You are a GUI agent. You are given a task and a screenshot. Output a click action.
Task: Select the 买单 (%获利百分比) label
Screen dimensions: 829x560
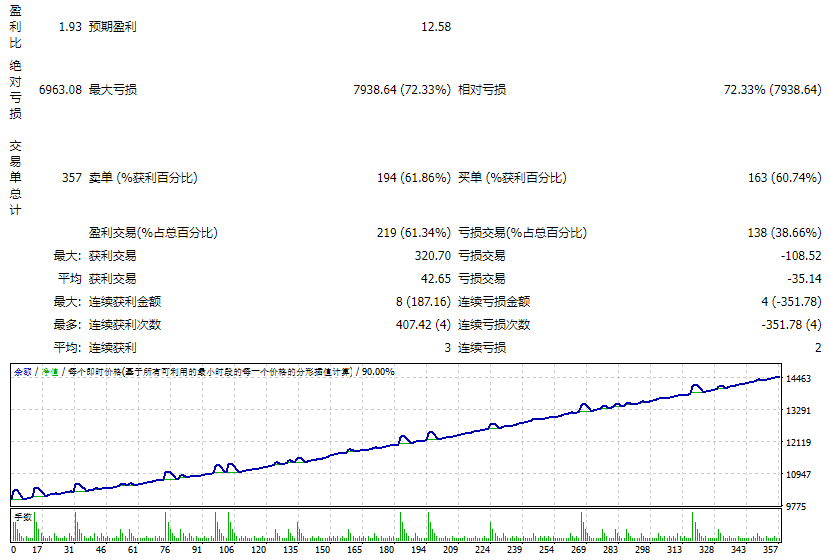coord(512,178)
